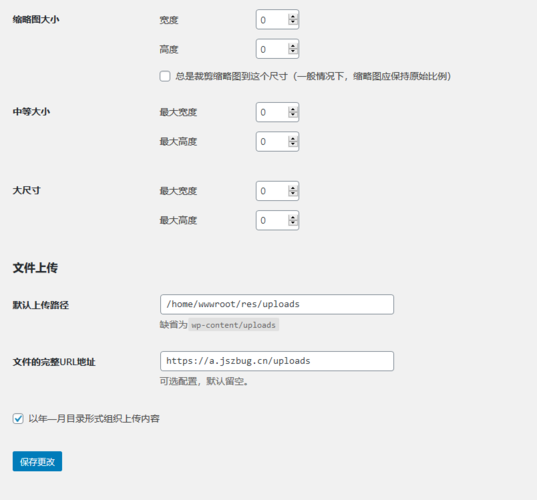Increase 中等大小 最大宽度 with up arrow
This screenshot has width=537, height=500.
[x=293, y=109]
